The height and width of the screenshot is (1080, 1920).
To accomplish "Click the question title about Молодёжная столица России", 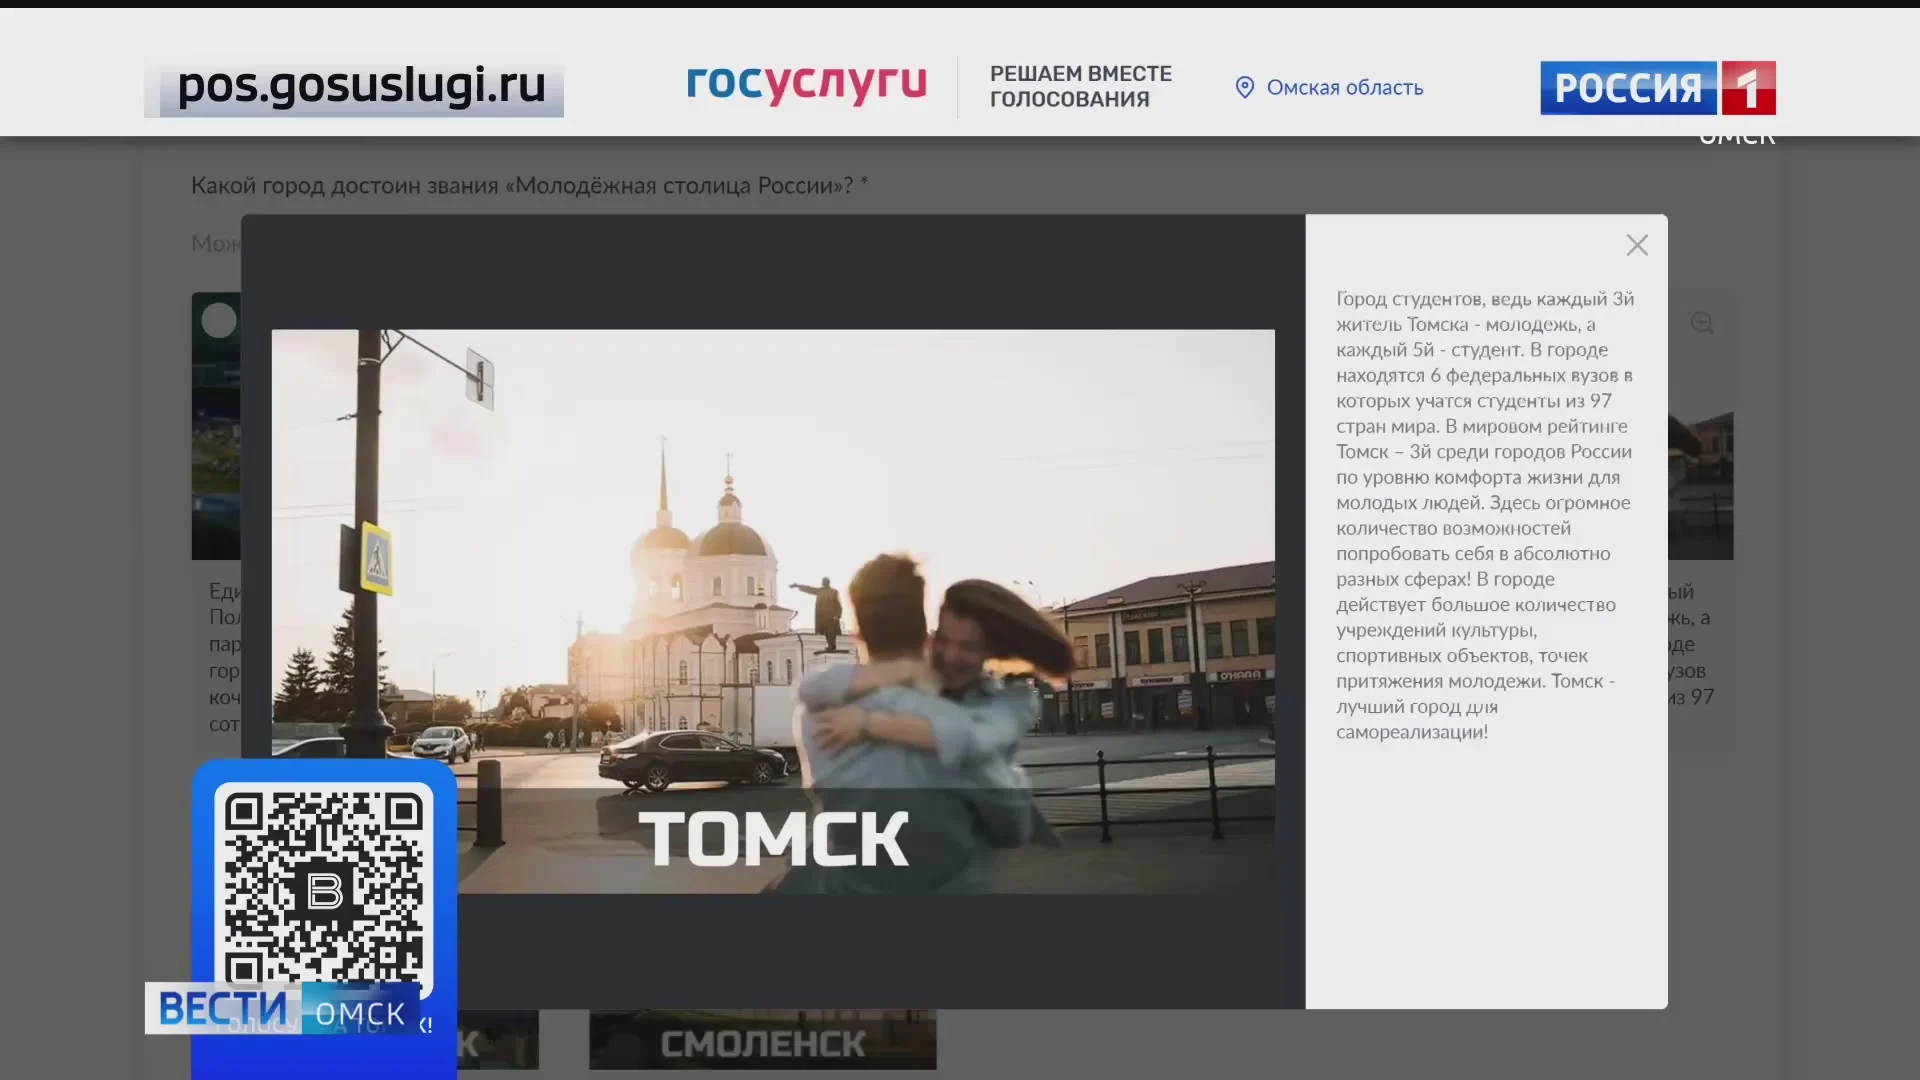I will 528,184.
